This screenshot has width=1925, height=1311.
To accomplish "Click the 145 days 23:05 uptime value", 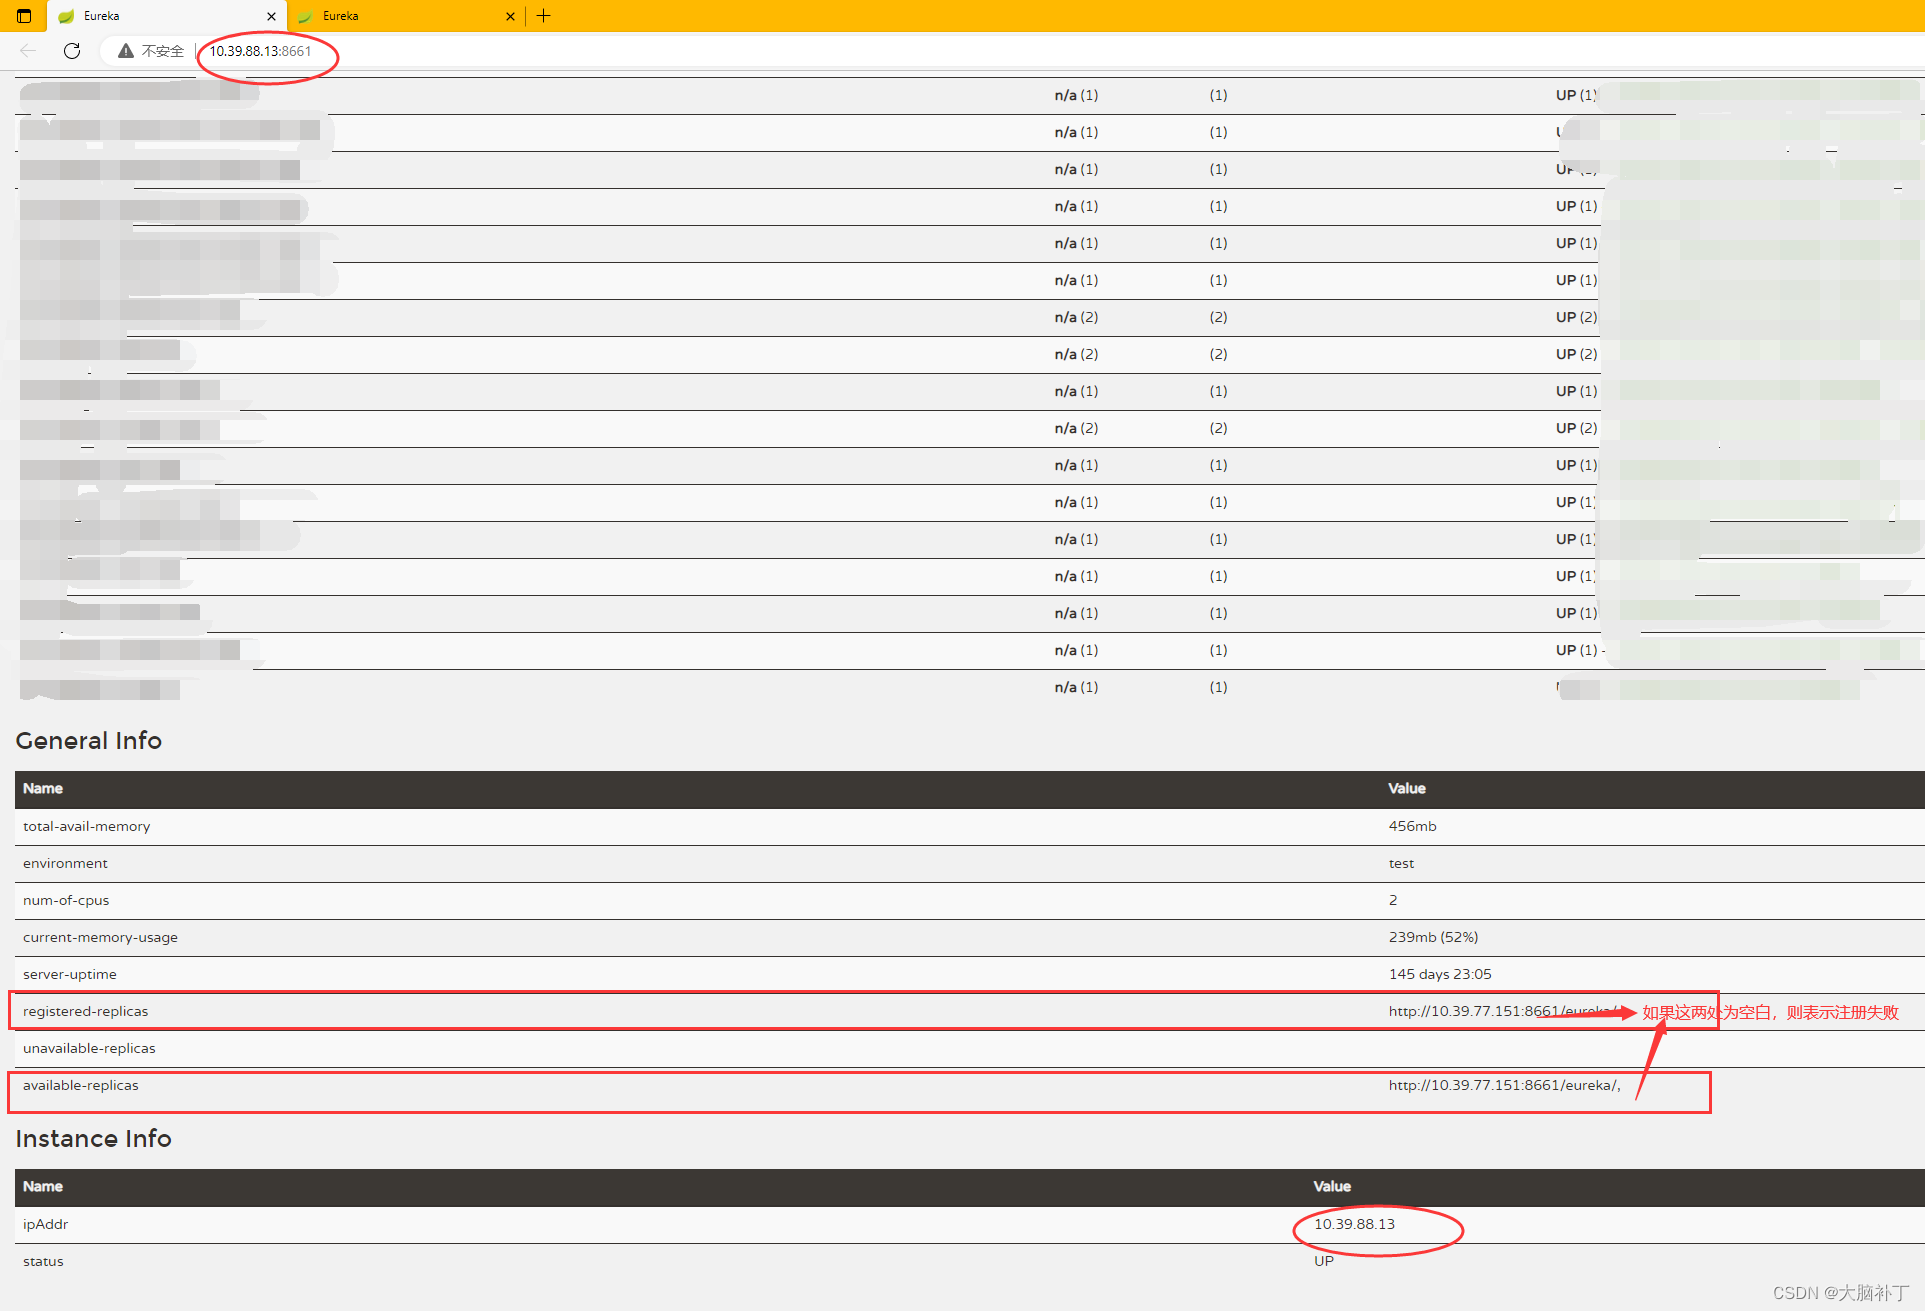I will (1440, 974).
